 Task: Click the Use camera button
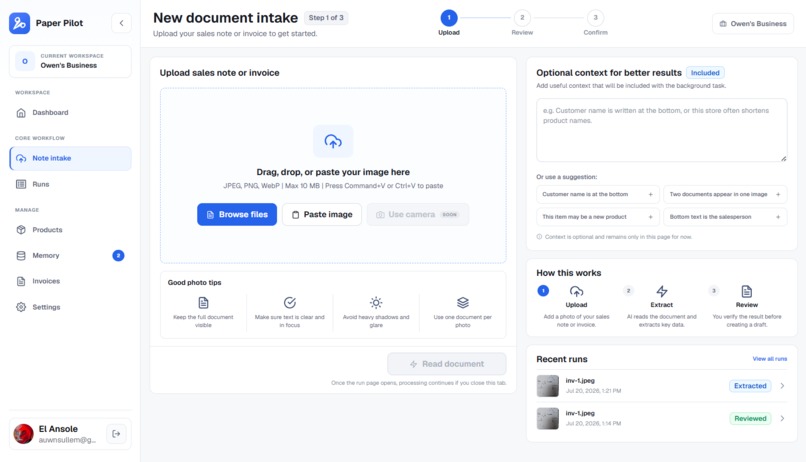[418, 214]
